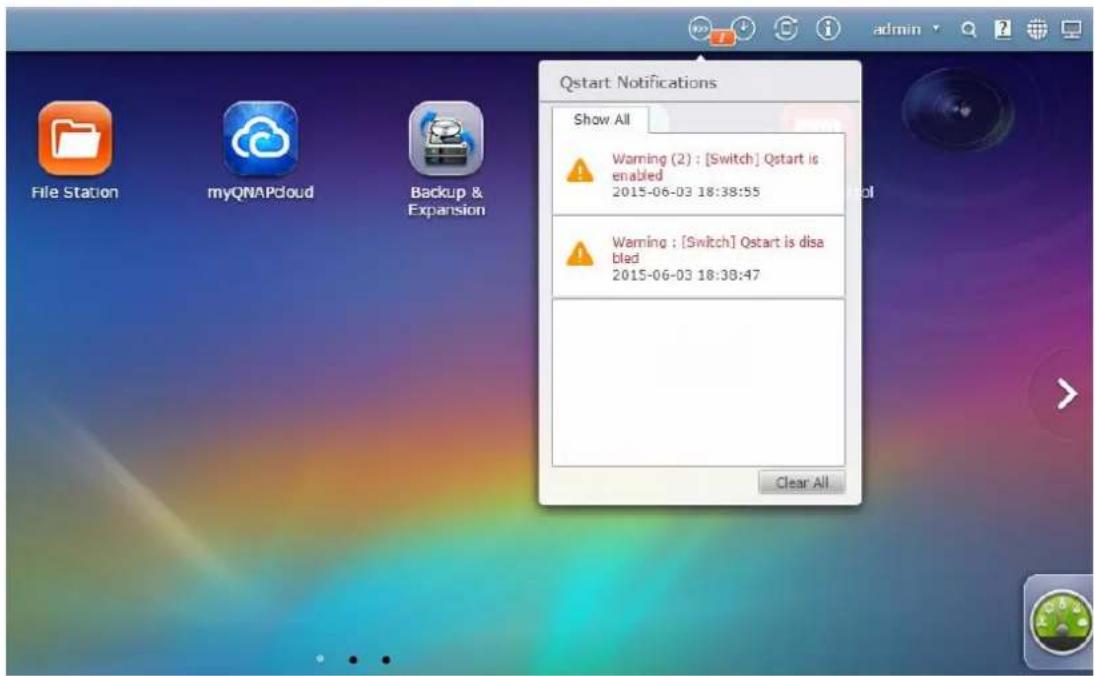Click the globe language icon

pos(1037,29)
